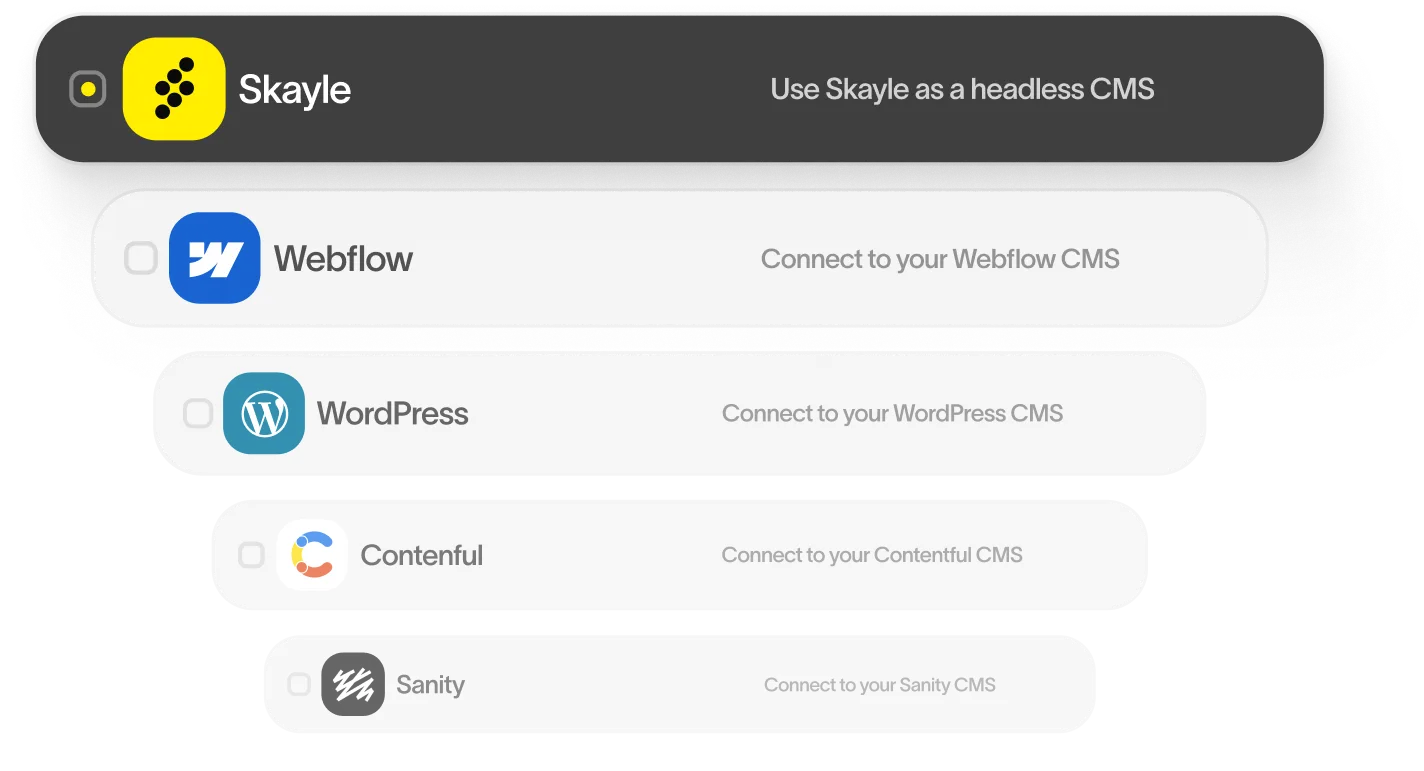Click 'Connect to your WordPress CMS' text
This screenshot has height=771, width=1424.
coord(892,413)
